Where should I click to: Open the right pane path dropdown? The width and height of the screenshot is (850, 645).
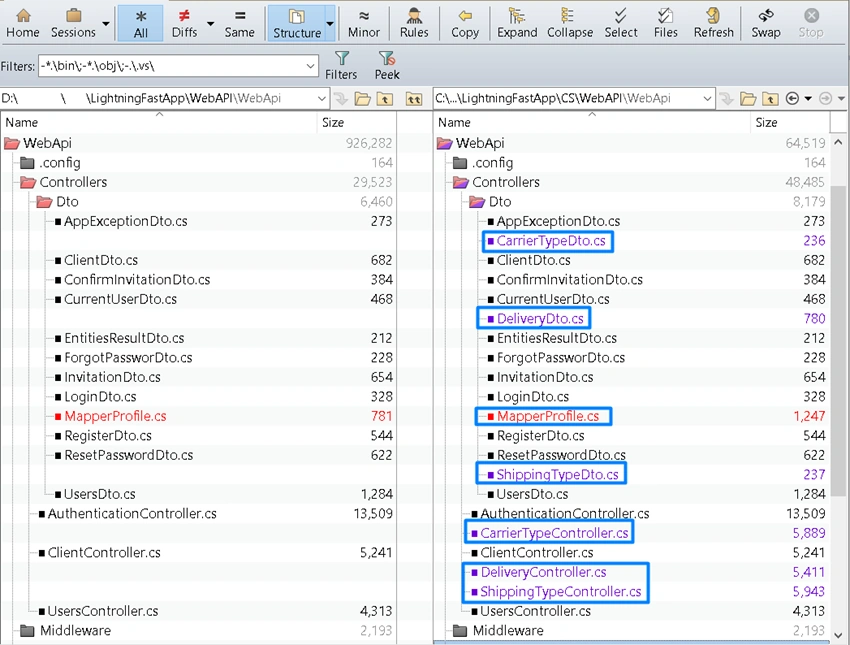click(x=707, y=99)
